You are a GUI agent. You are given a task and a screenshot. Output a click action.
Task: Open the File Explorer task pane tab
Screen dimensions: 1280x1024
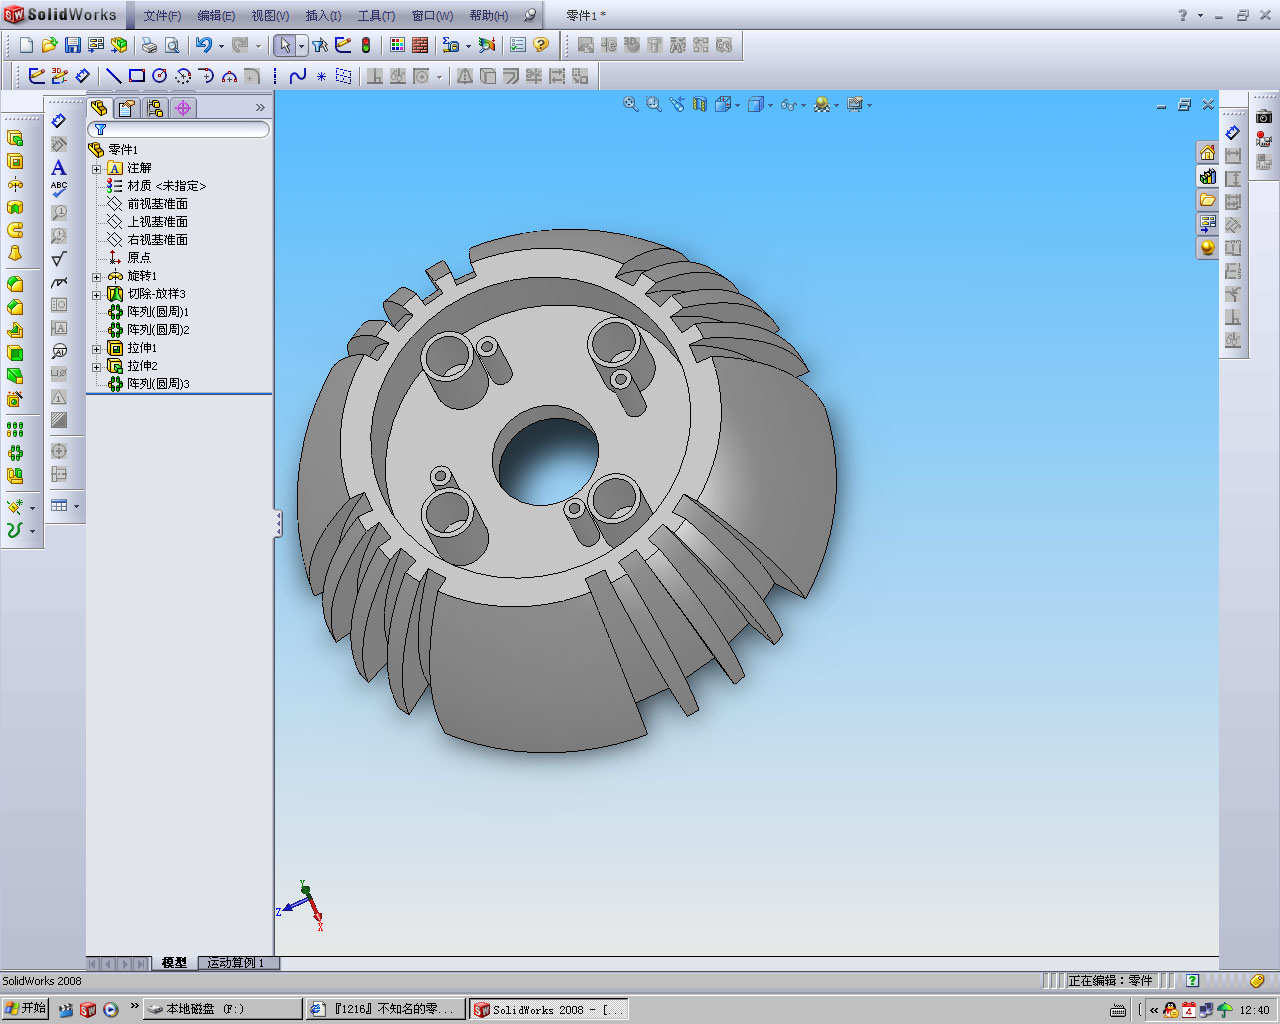tap(1207, 200)
